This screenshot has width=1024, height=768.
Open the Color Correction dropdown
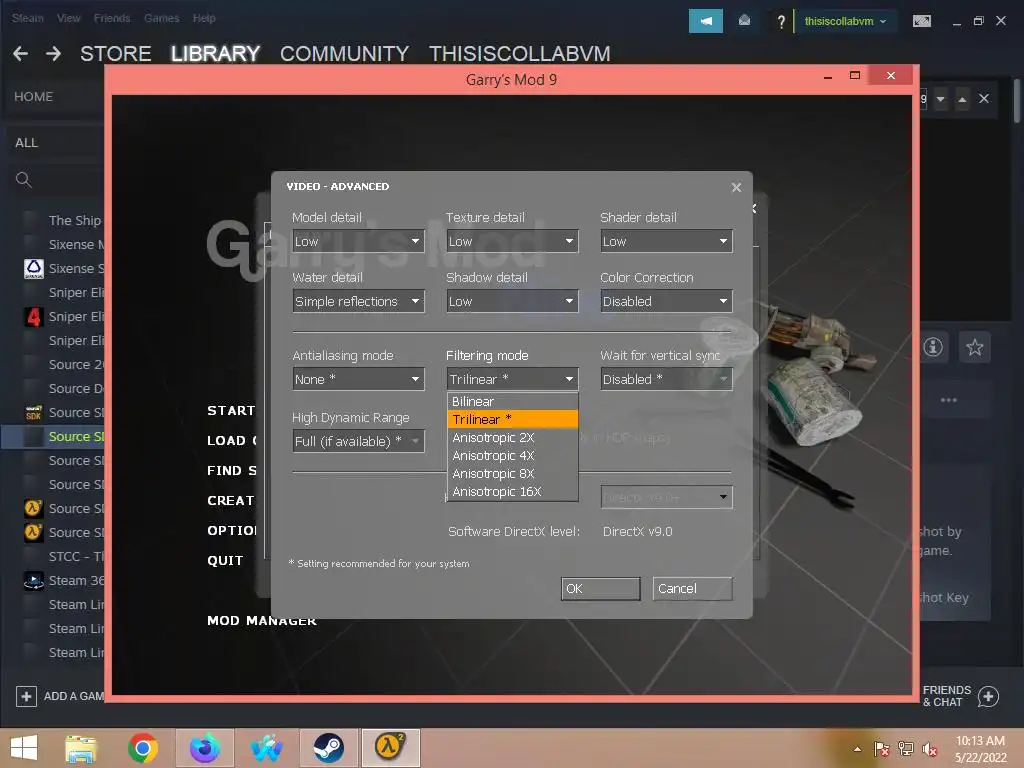click(666, 302)
